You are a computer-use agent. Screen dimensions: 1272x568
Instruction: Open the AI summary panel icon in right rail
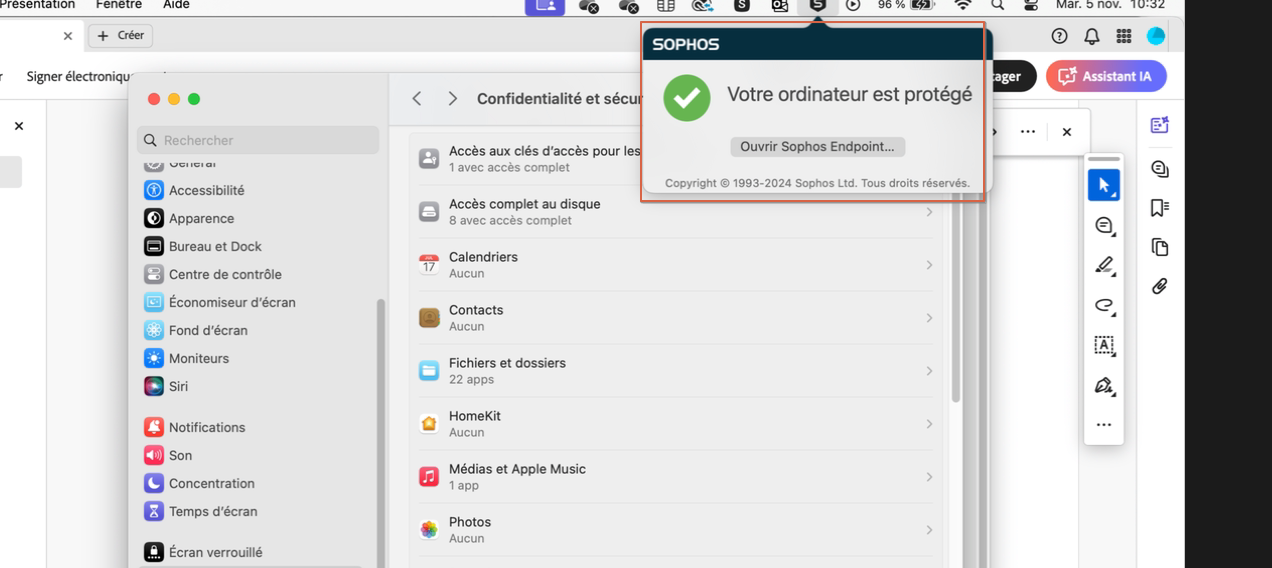[1159, 125]
